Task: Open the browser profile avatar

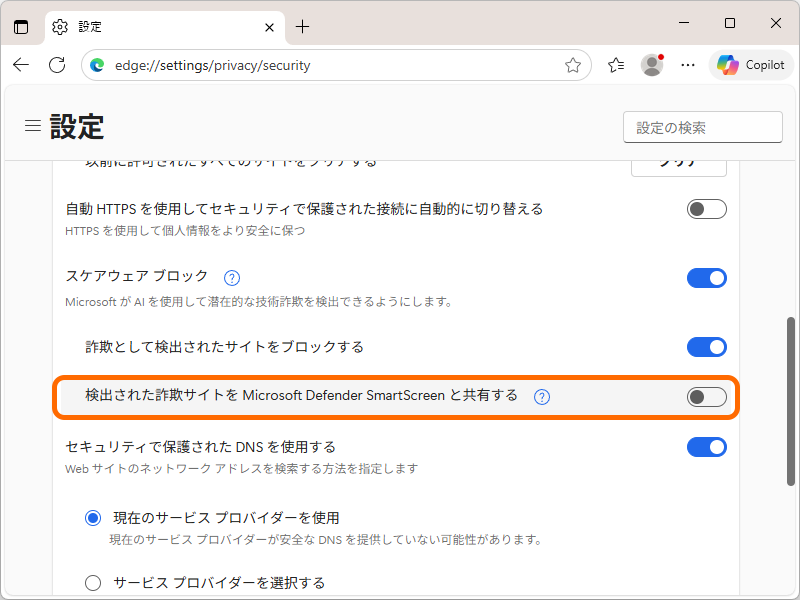Action: coord(652,64)
